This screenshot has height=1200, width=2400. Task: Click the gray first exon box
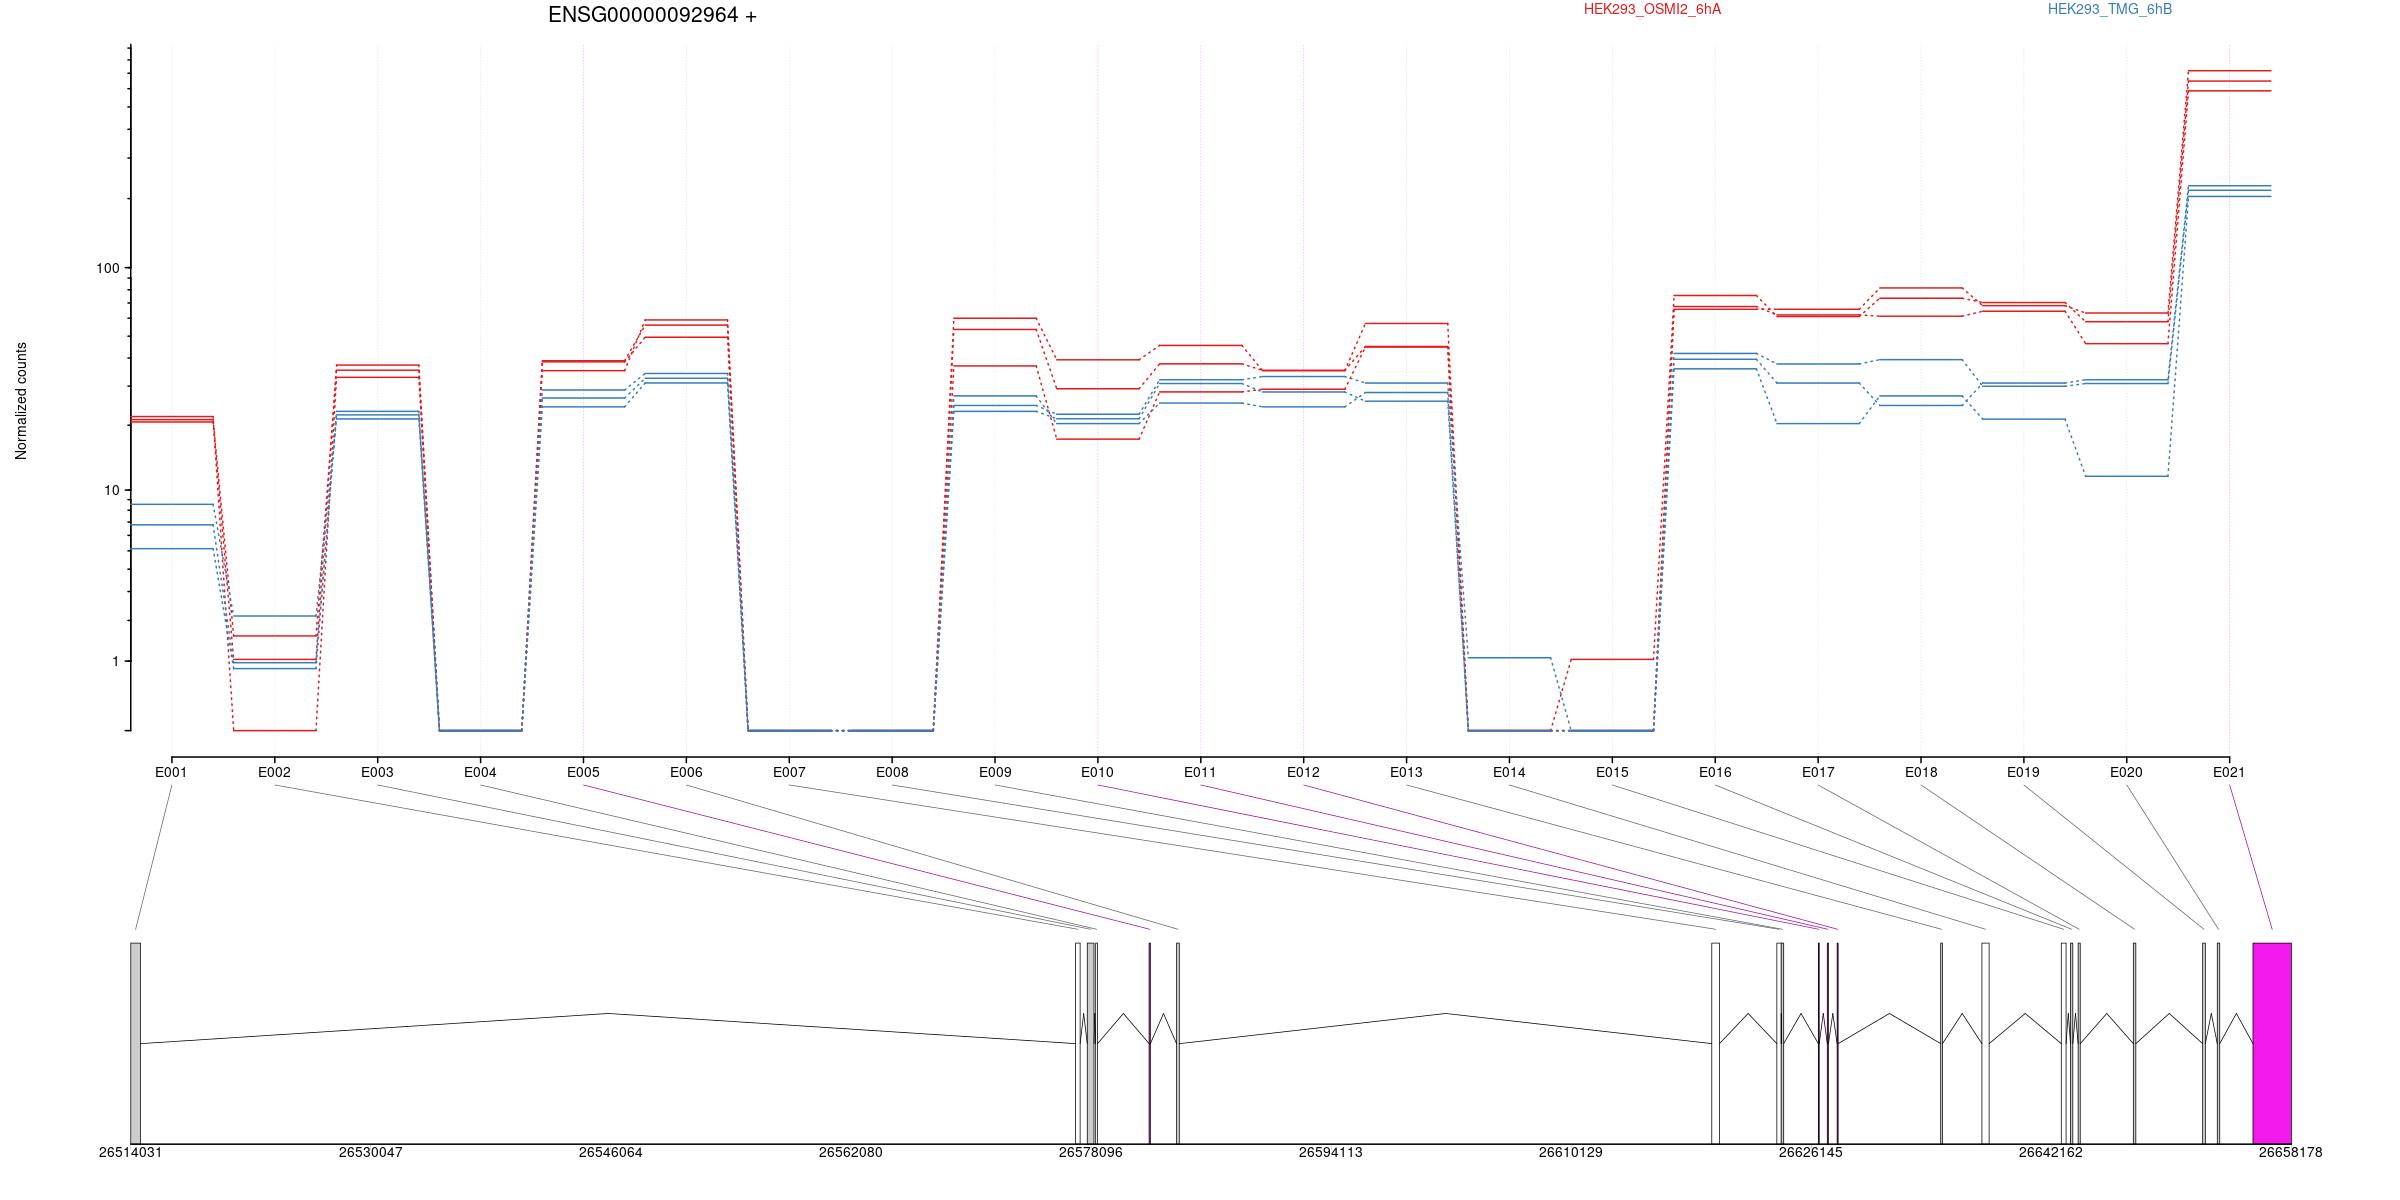(x=135, y=1043)
